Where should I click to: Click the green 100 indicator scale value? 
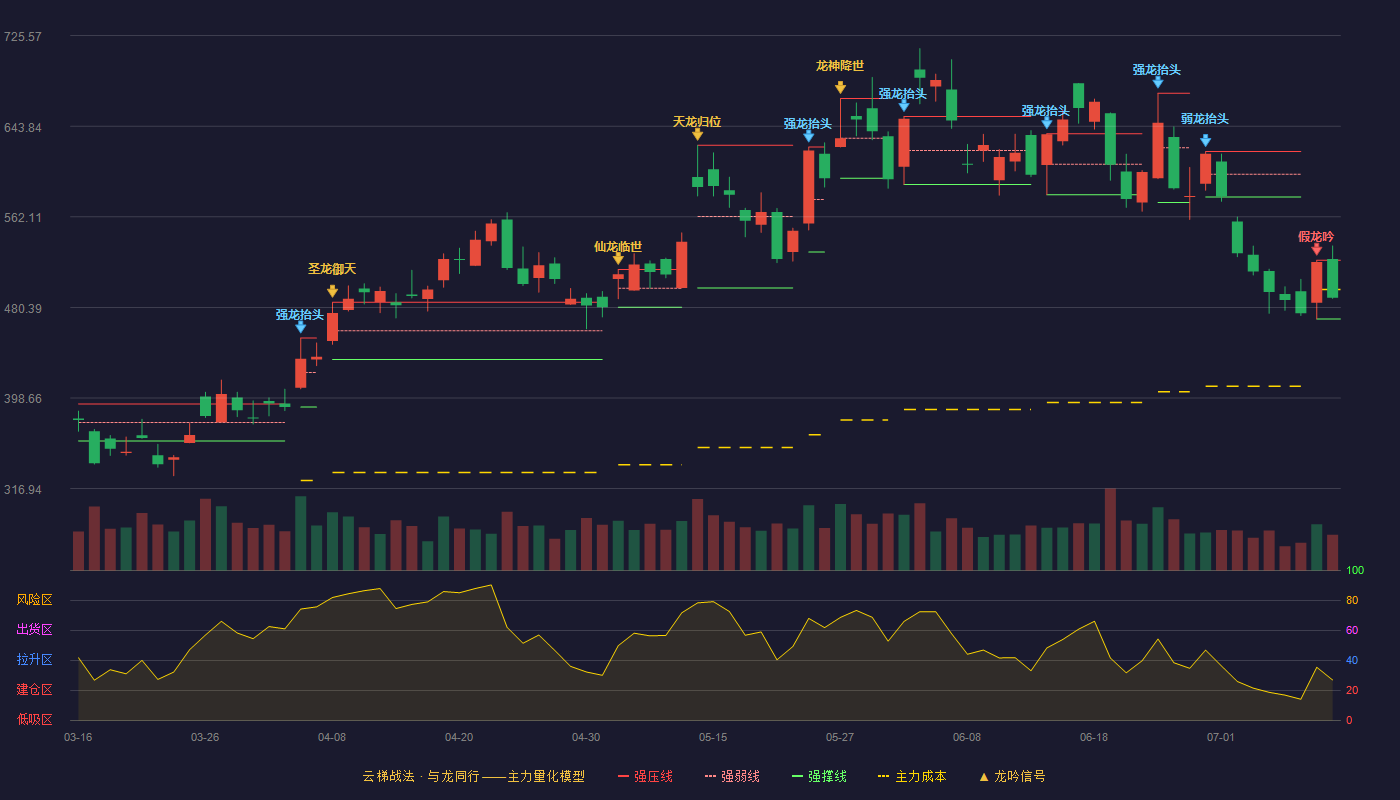click(x=1355, y=571)
